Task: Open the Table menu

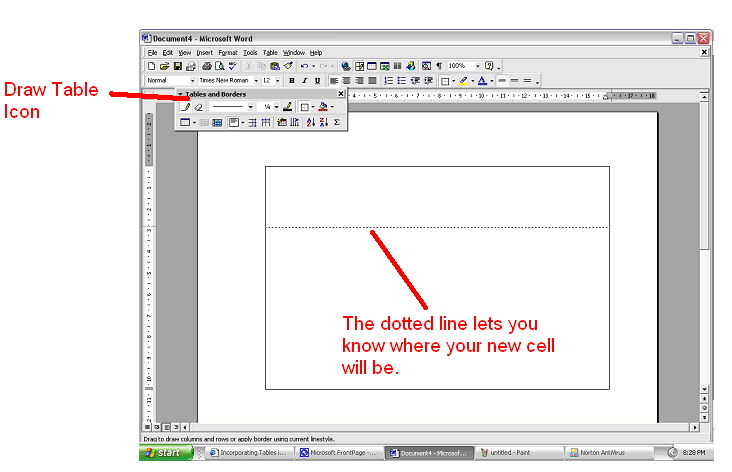Action: pos(270,53)
